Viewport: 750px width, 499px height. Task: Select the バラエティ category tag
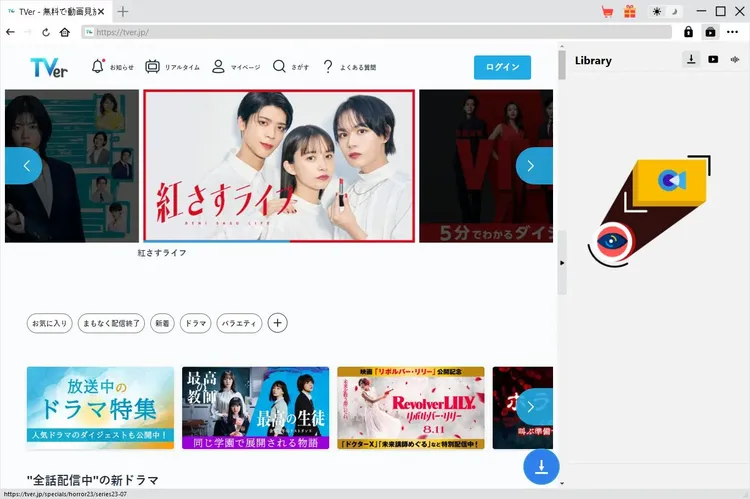coord(239,323)
